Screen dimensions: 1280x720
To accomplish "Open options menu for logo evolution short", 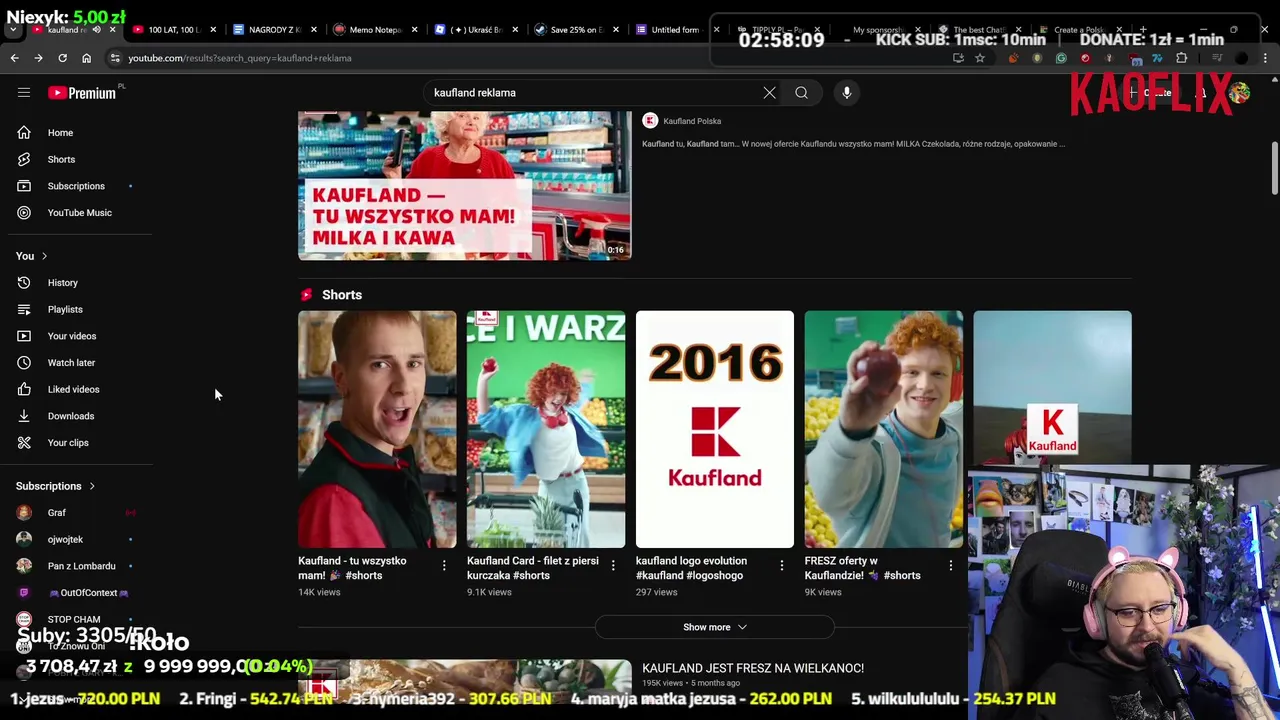I will click(782, 566).
